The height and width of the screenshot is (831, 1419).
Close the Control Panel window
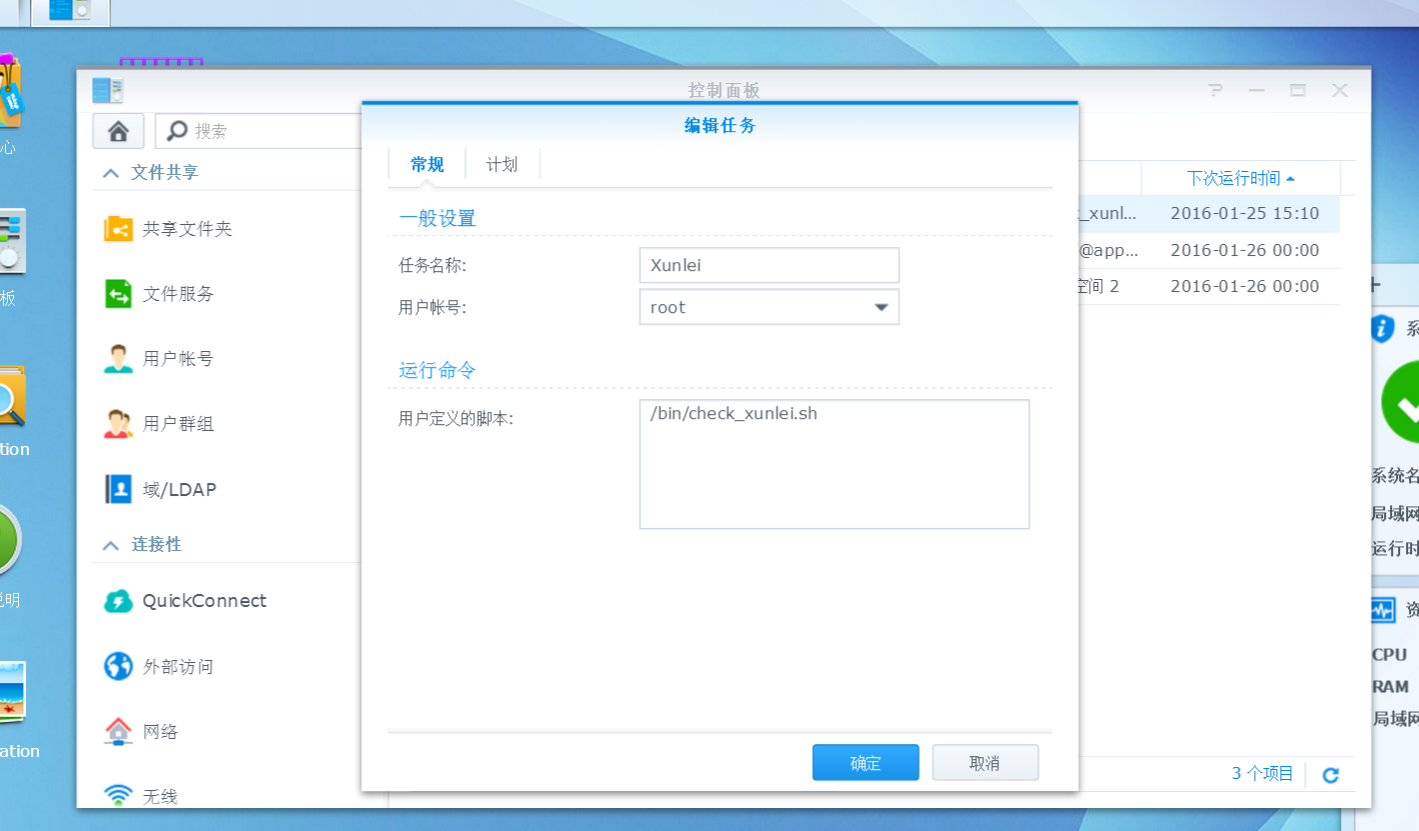(1340, 90)
